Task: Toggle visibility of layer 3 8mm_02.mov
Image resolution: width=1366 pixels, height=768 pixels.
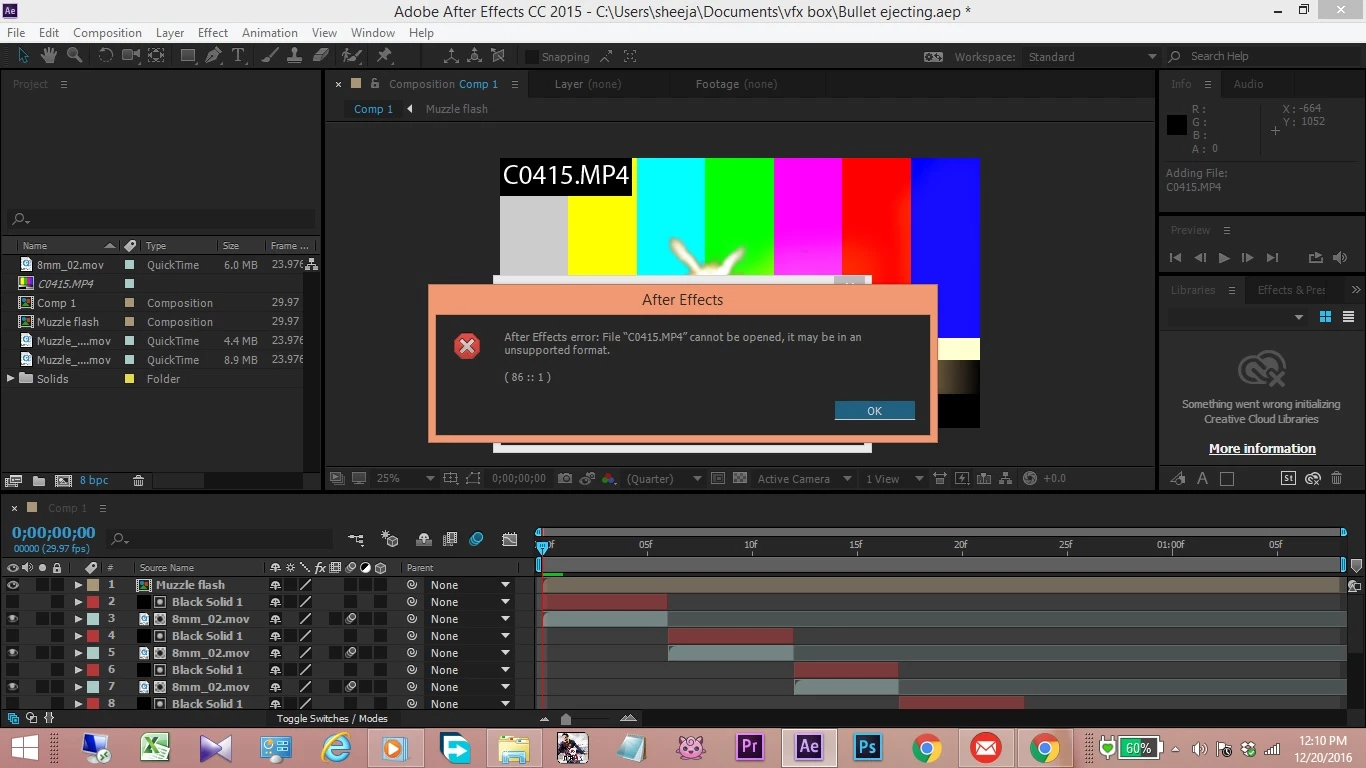Action: 13,619
